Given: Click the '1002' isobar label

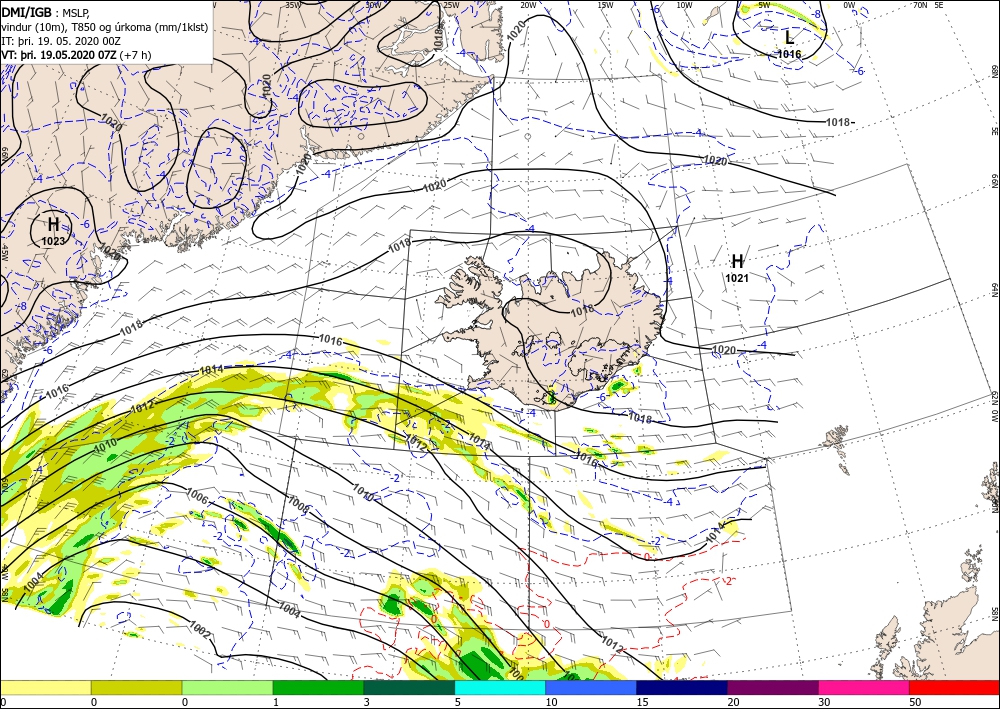Looking at the screenshot, I should (200, 629).
